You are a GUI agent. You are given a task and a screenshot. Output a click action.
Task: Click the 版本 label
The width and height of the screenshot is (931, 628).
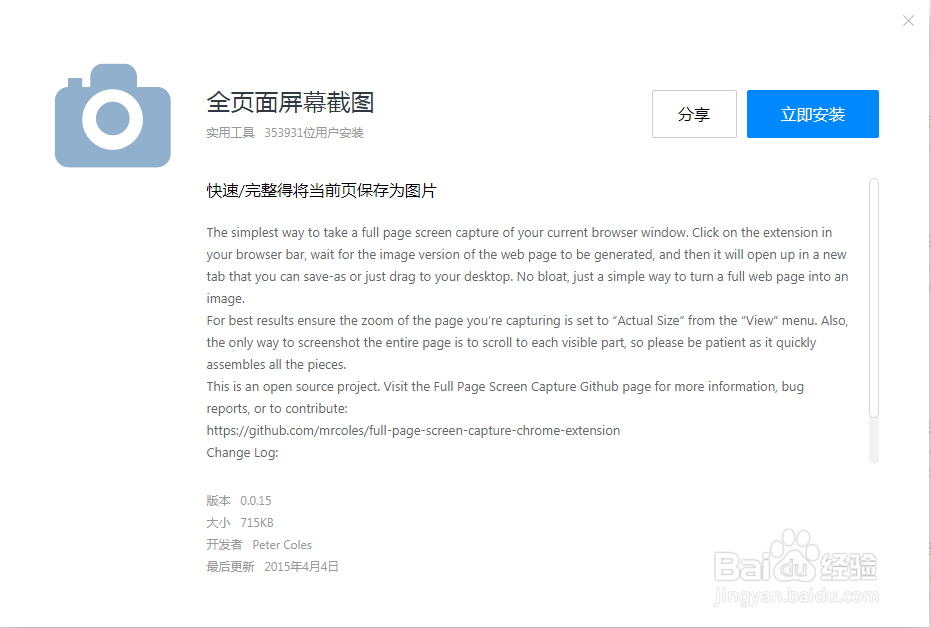point(218,500)
